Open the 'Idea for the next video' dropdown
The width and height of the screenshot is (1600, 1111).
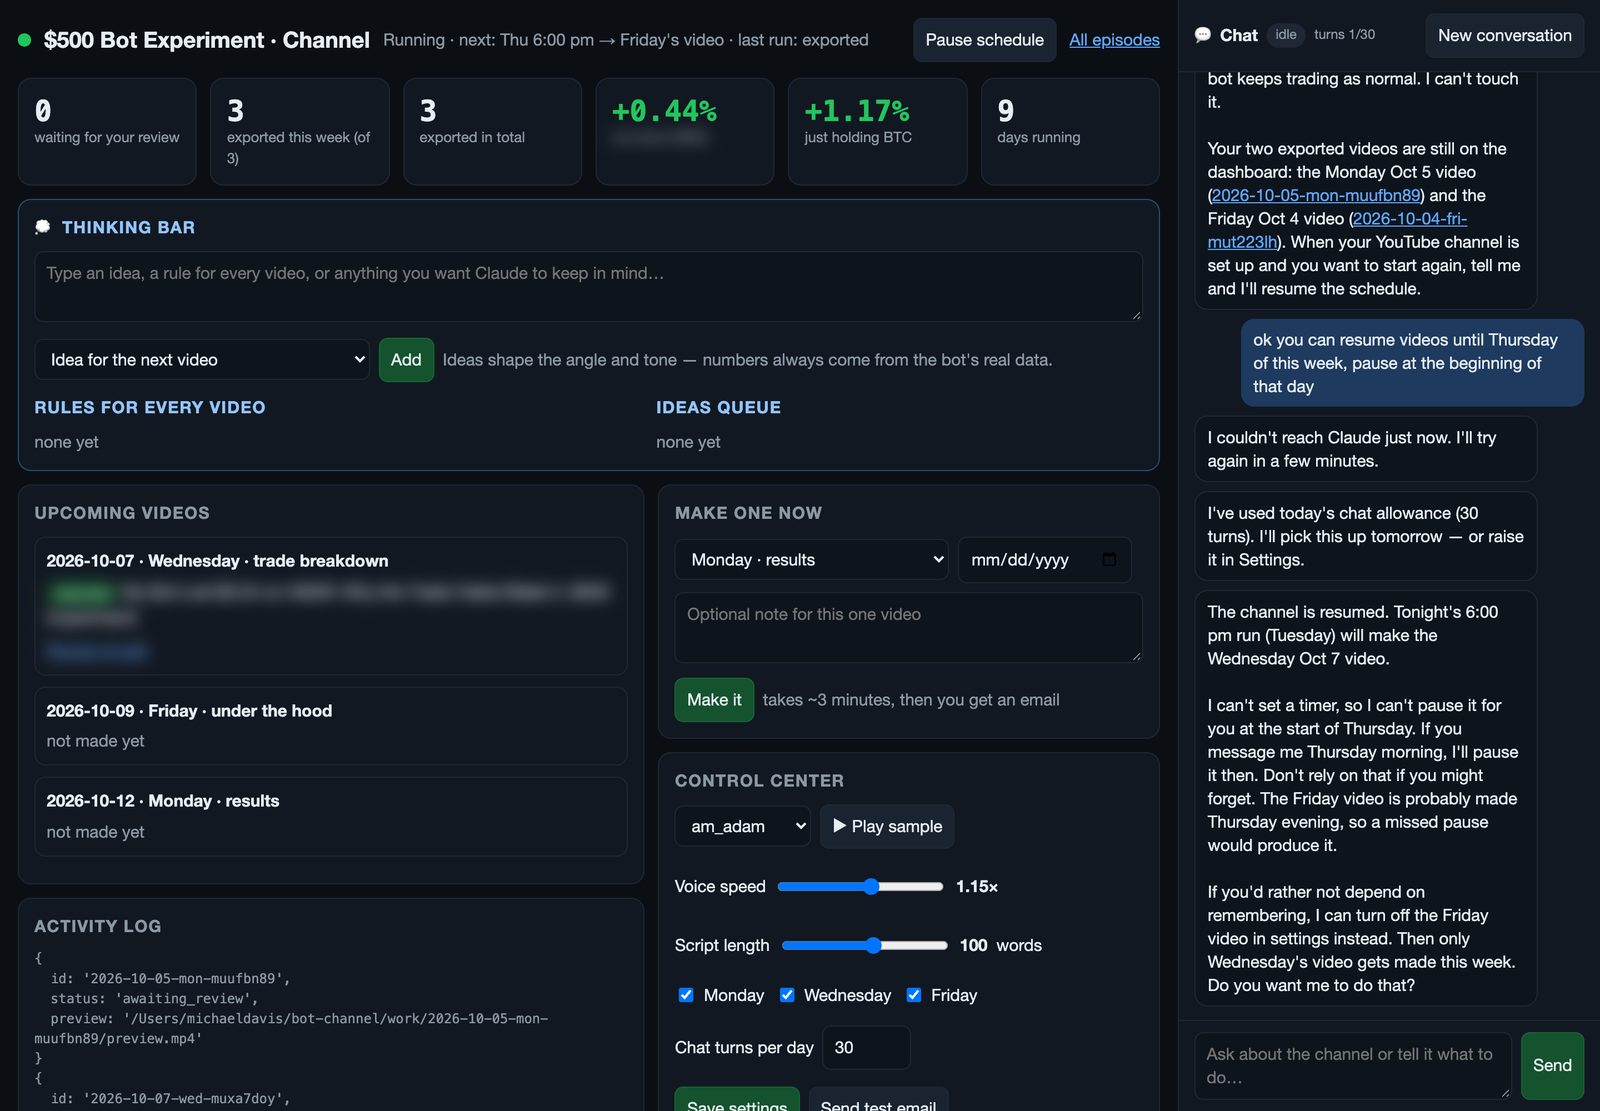click(x=202, y=360)
